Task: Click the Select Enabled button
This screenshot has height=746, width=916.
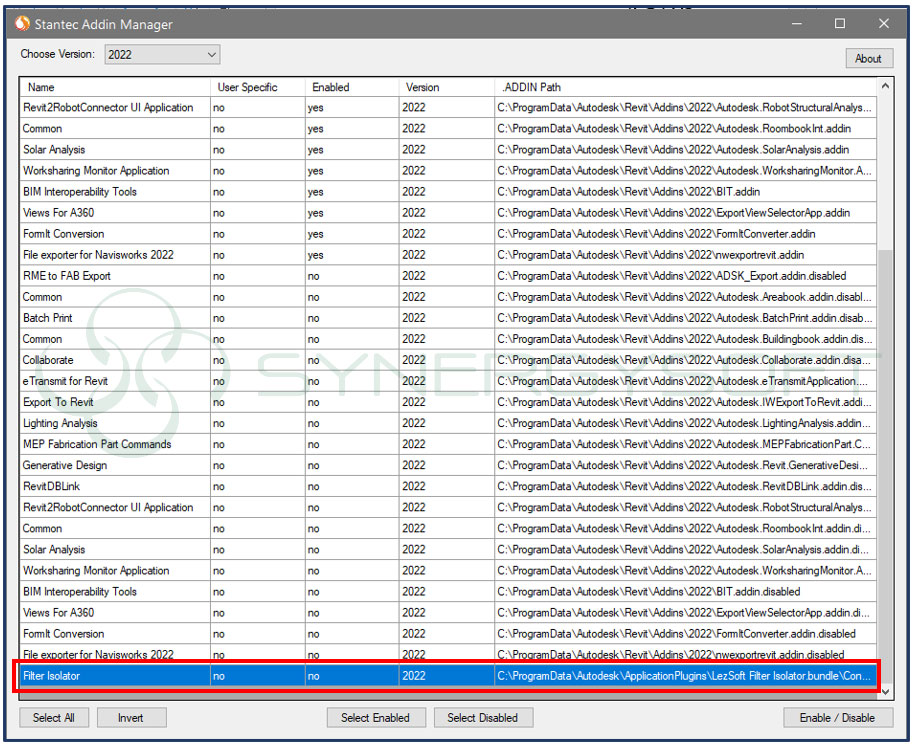Action: coord(376,717)
